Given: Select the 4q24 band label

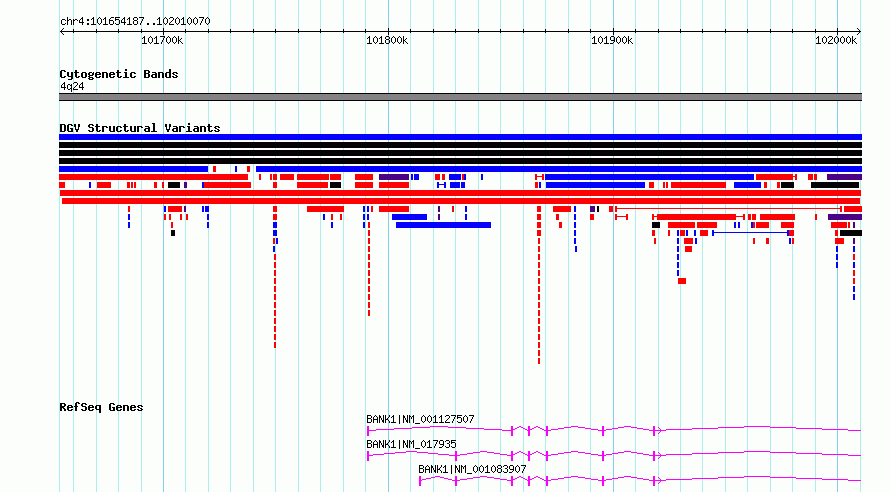Looking at the screenshot, I should click(72, 86).
